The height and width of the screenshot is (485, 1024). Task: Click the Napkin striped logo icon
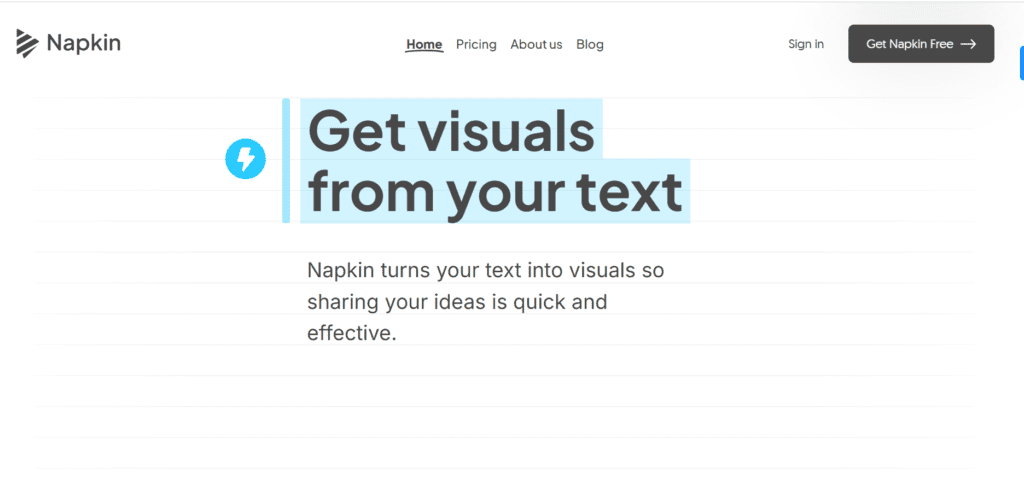coord(27,43)
